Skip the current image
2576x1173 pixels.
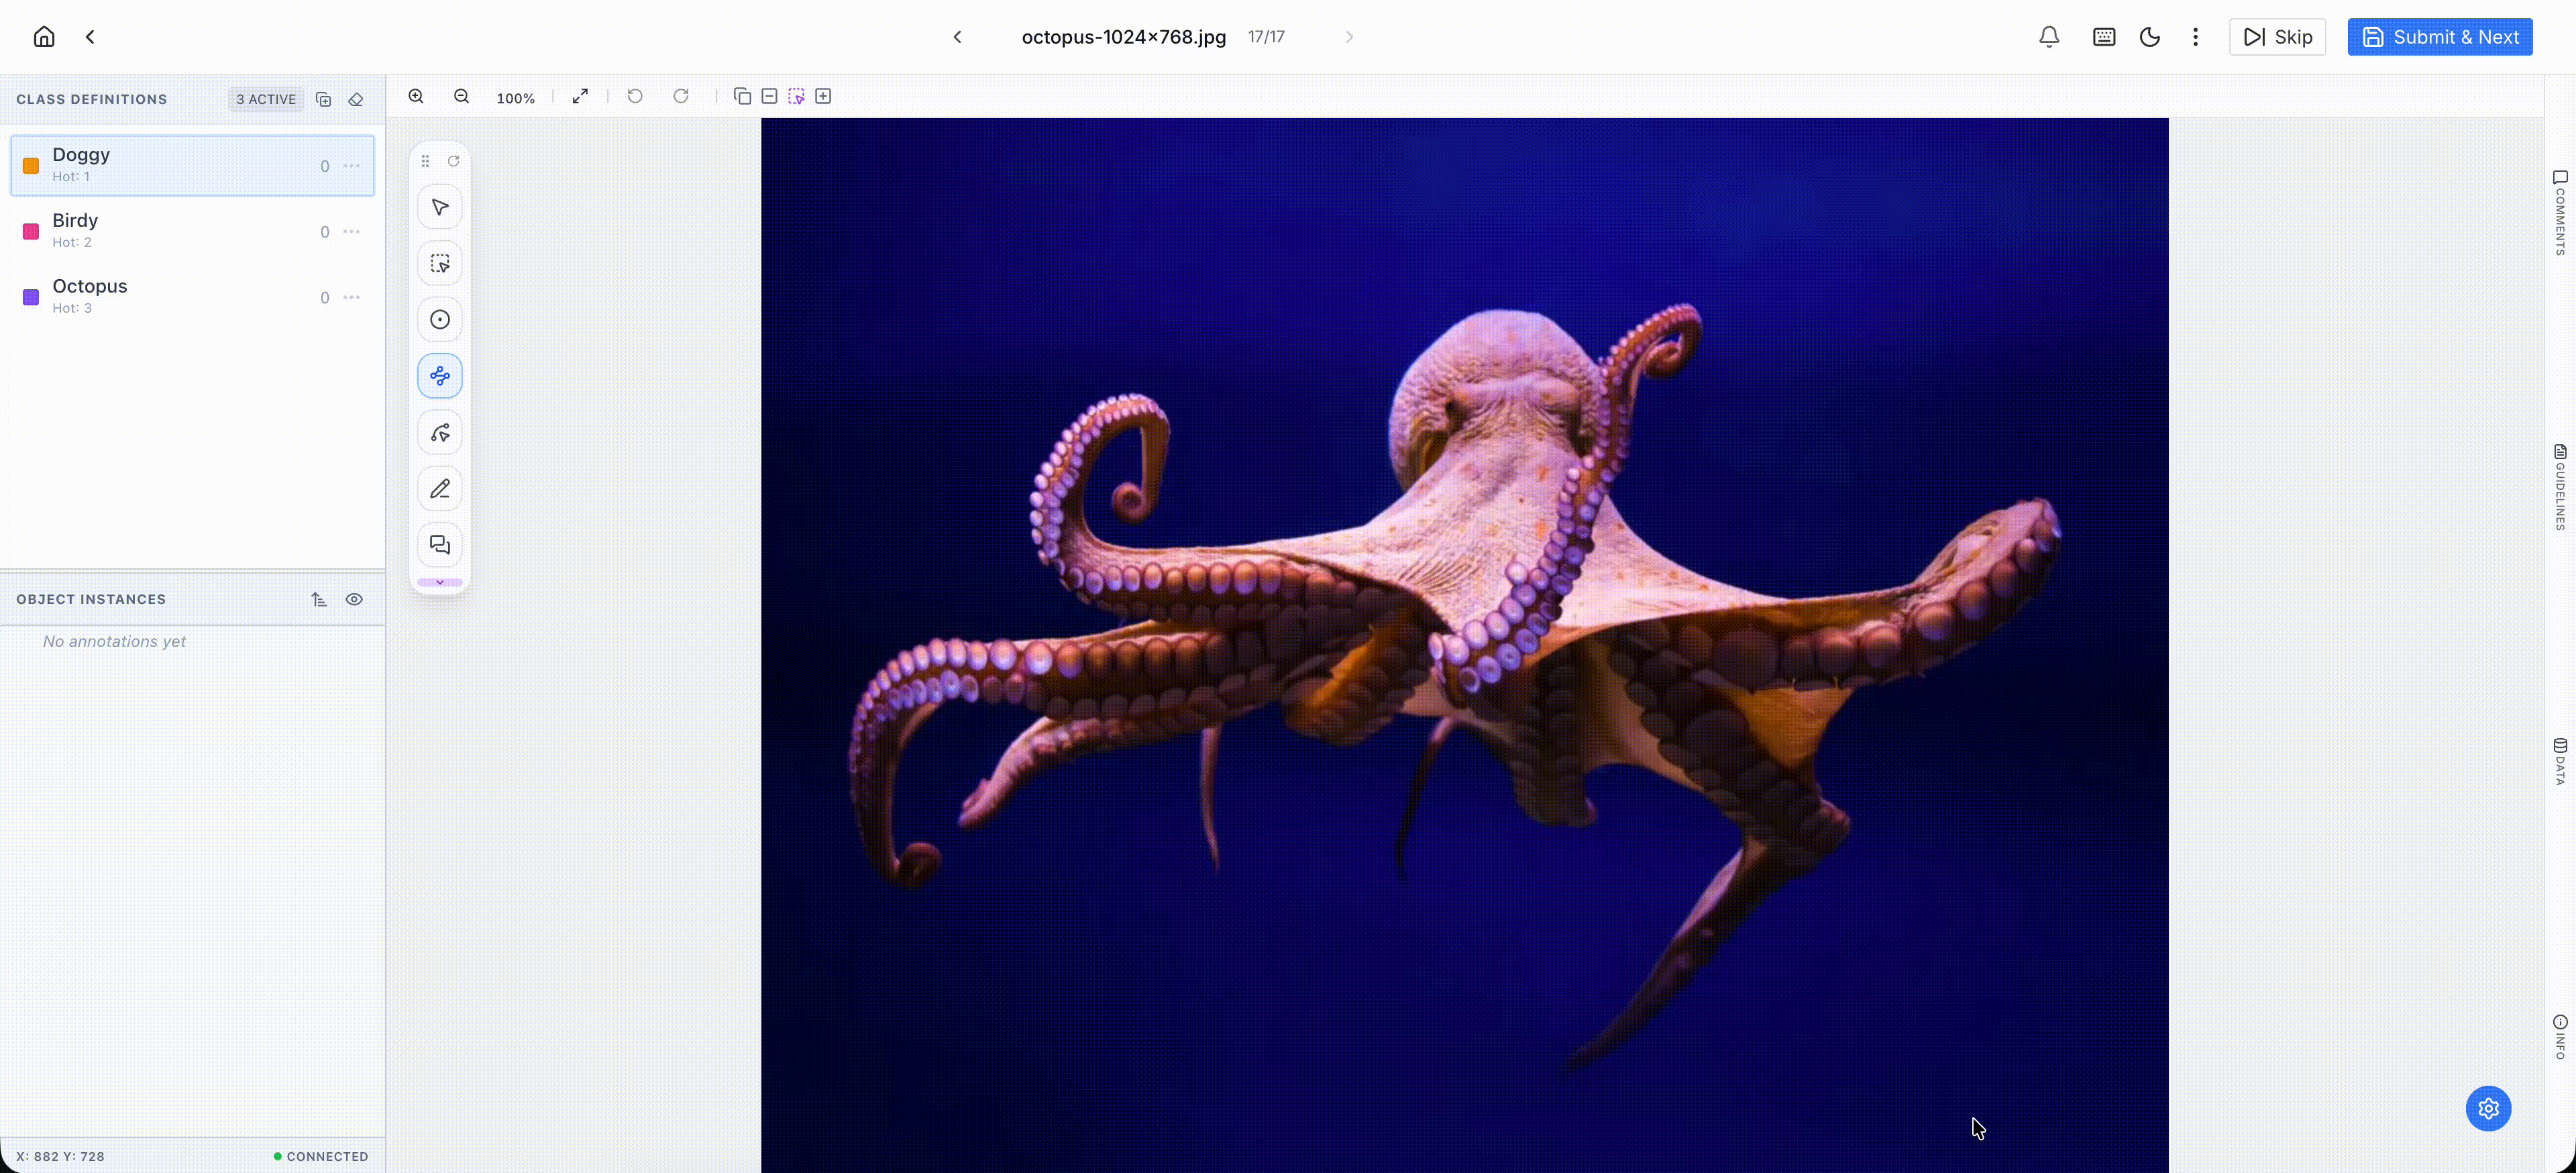click(x=2277, y=36)
